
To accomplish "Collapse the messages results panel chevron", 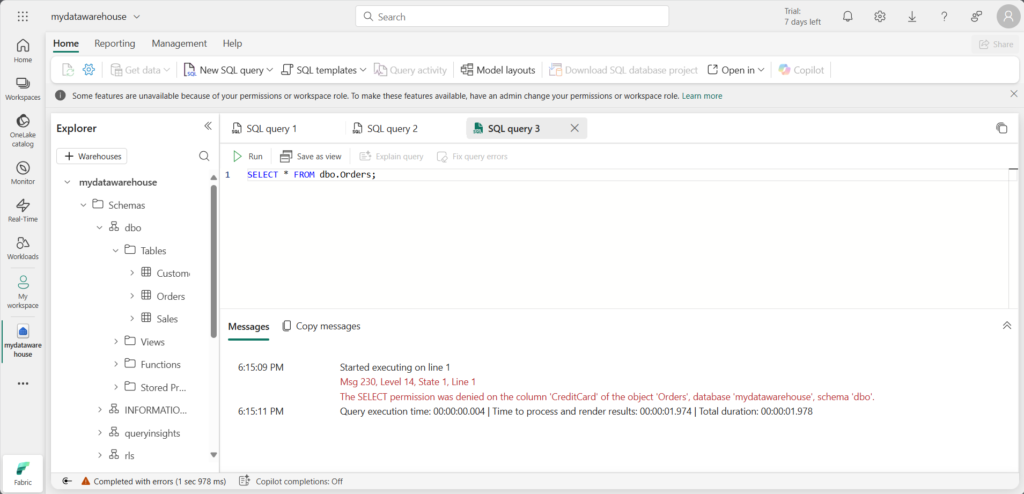I will [x=1006, y=326].
